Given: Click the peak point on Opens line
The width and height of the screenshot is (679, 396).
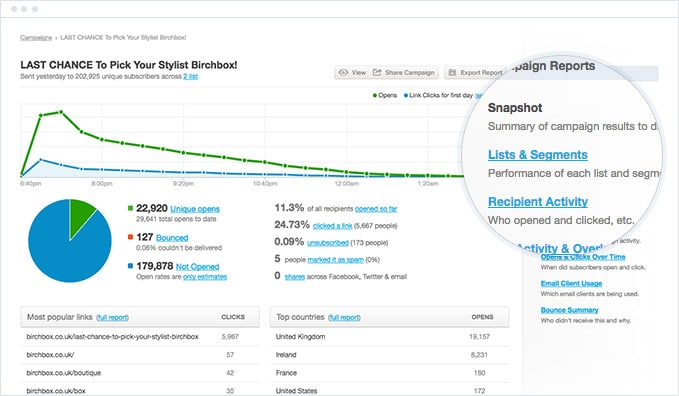Looking at the screenshot, I should coord(61,112).
